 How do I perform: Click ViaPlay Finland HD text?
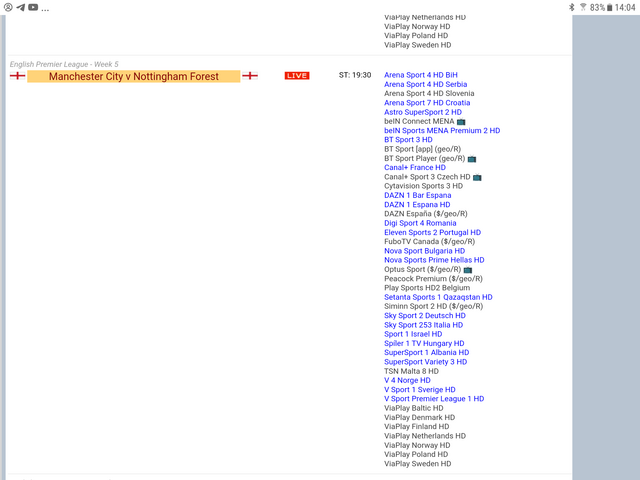pos(416,427)
